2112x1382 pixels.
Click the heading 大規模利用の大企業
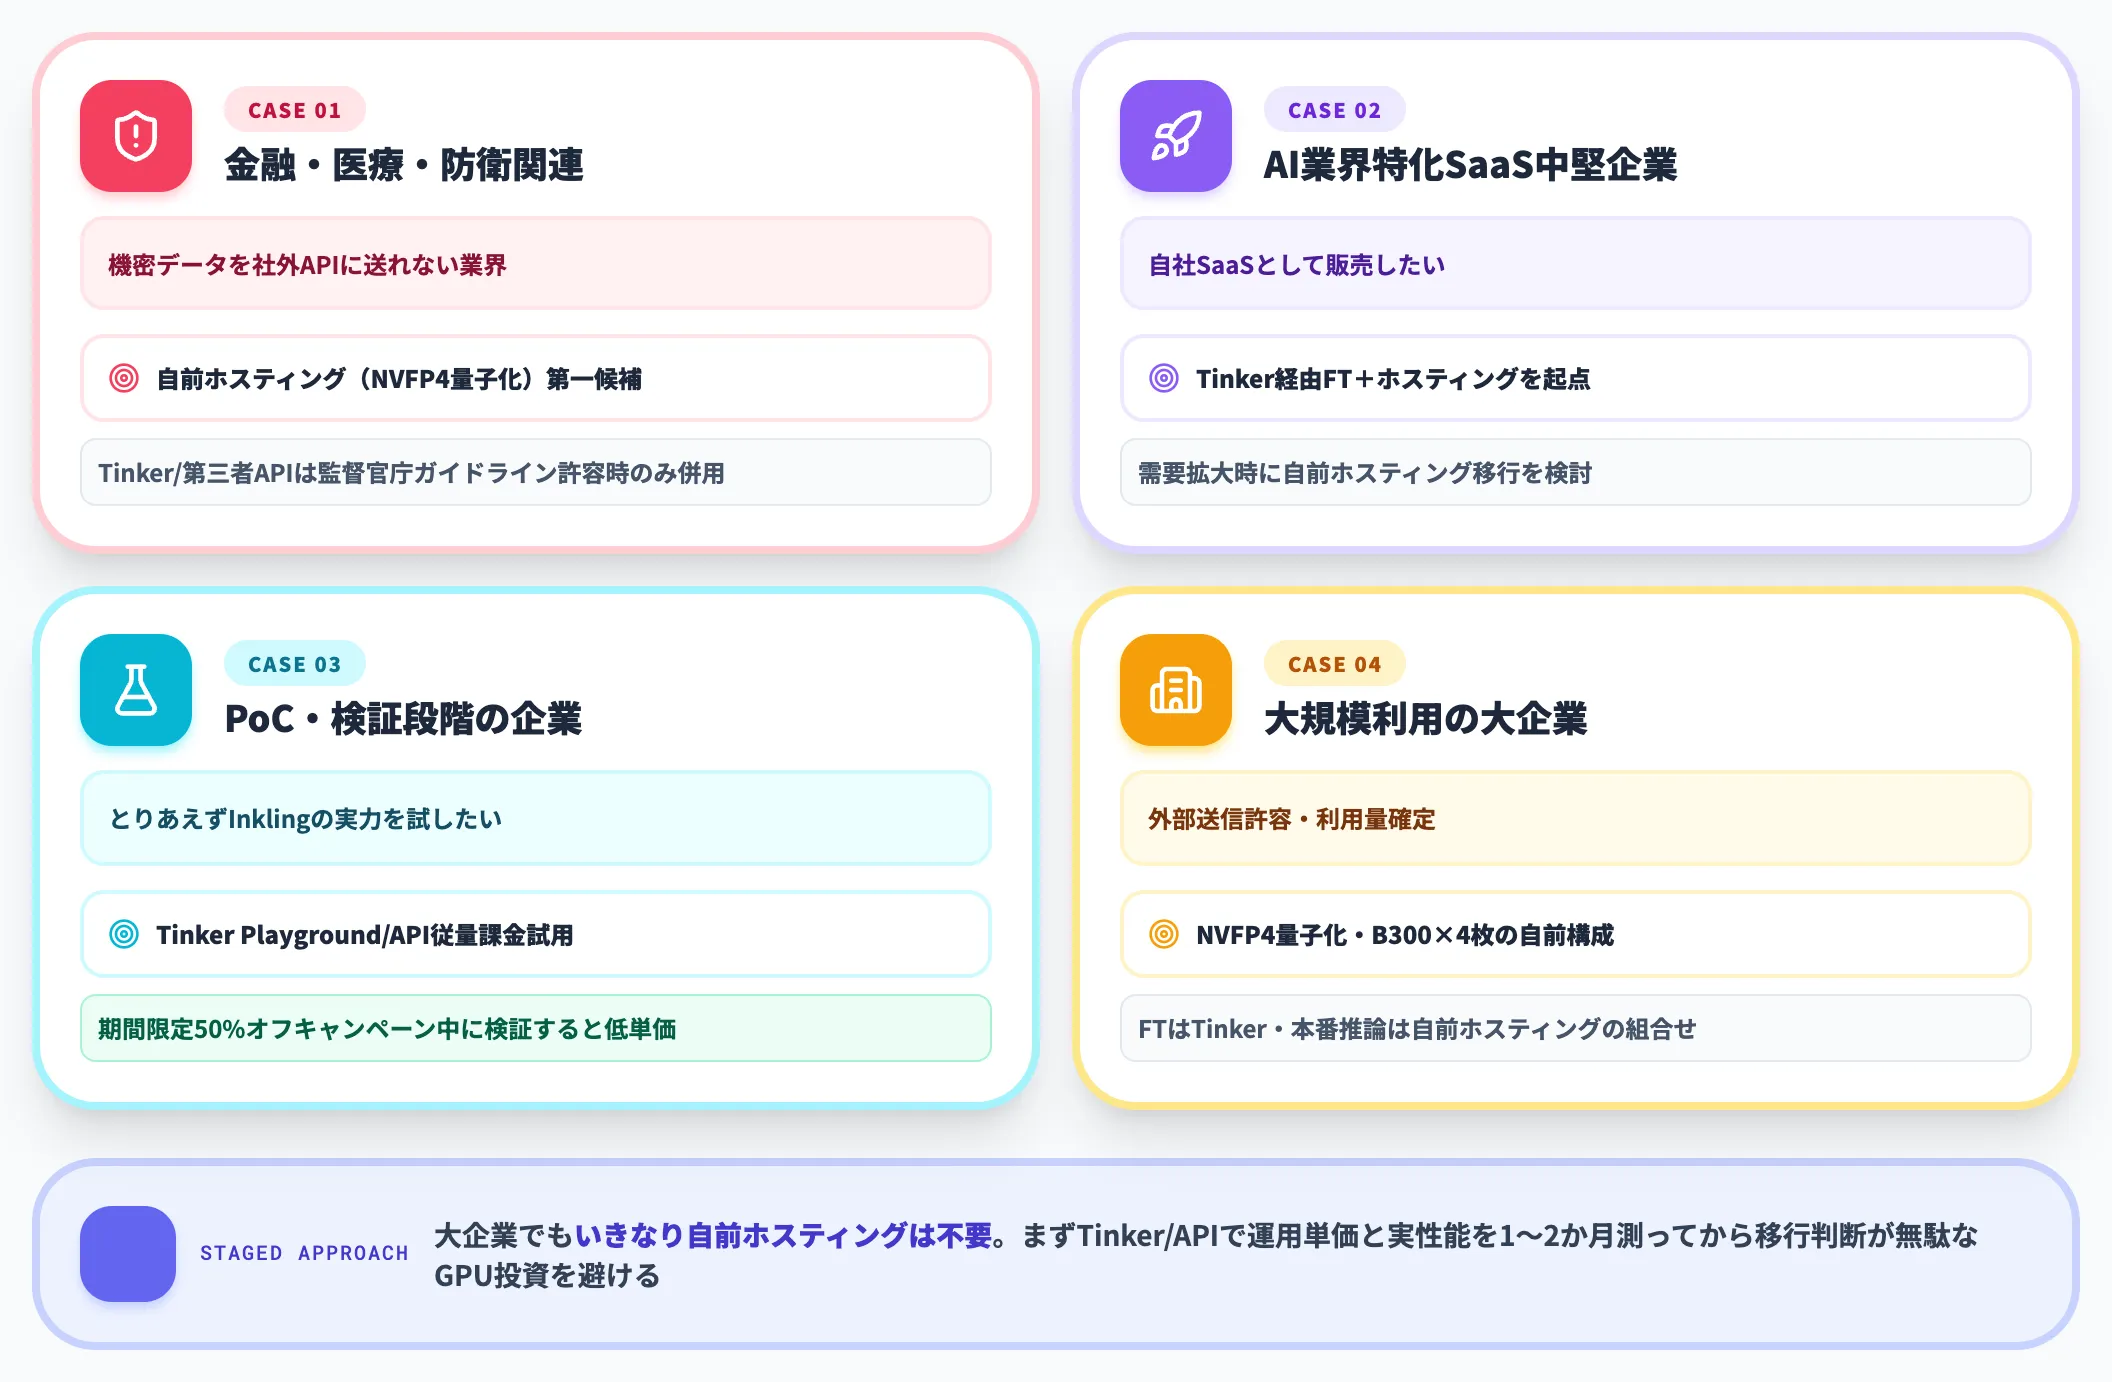(x=1426, y=719)
